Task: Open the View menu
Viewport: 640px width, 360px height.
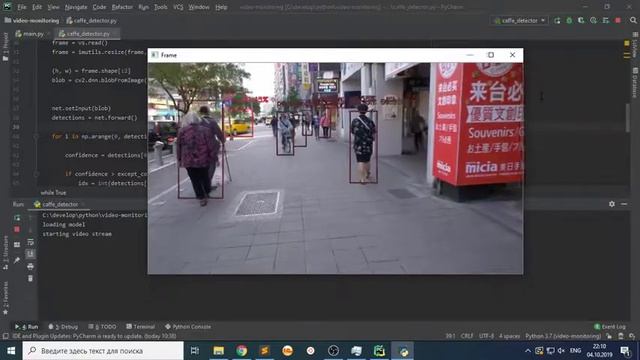Action: click(53, 7)
